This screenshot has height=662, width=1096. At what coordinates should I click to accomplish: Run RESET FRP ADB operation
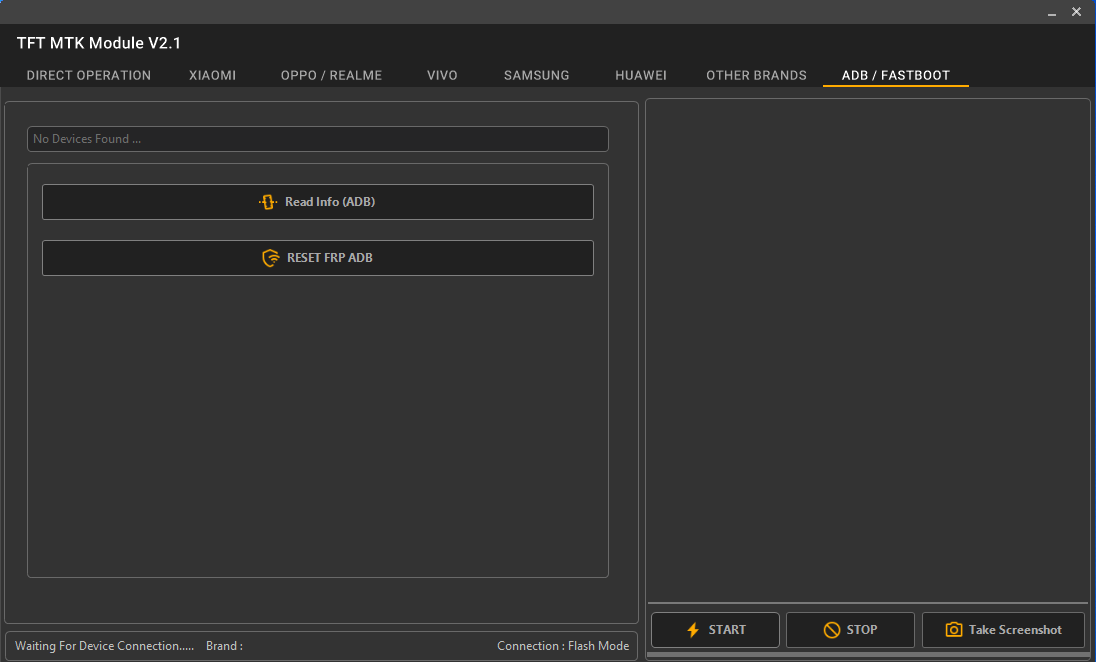317,257
